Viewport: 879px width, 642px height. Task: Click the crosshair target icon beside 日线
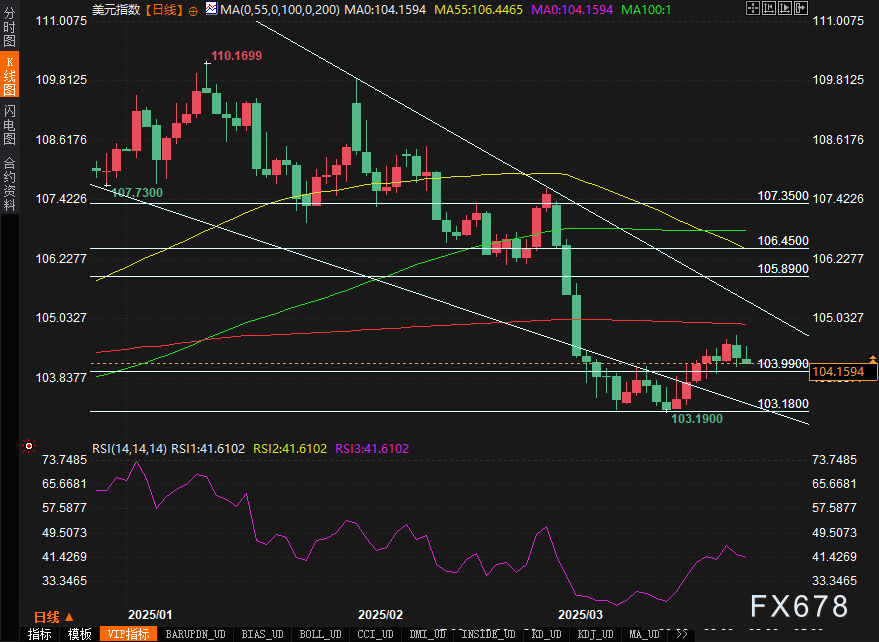pos(194,9)
